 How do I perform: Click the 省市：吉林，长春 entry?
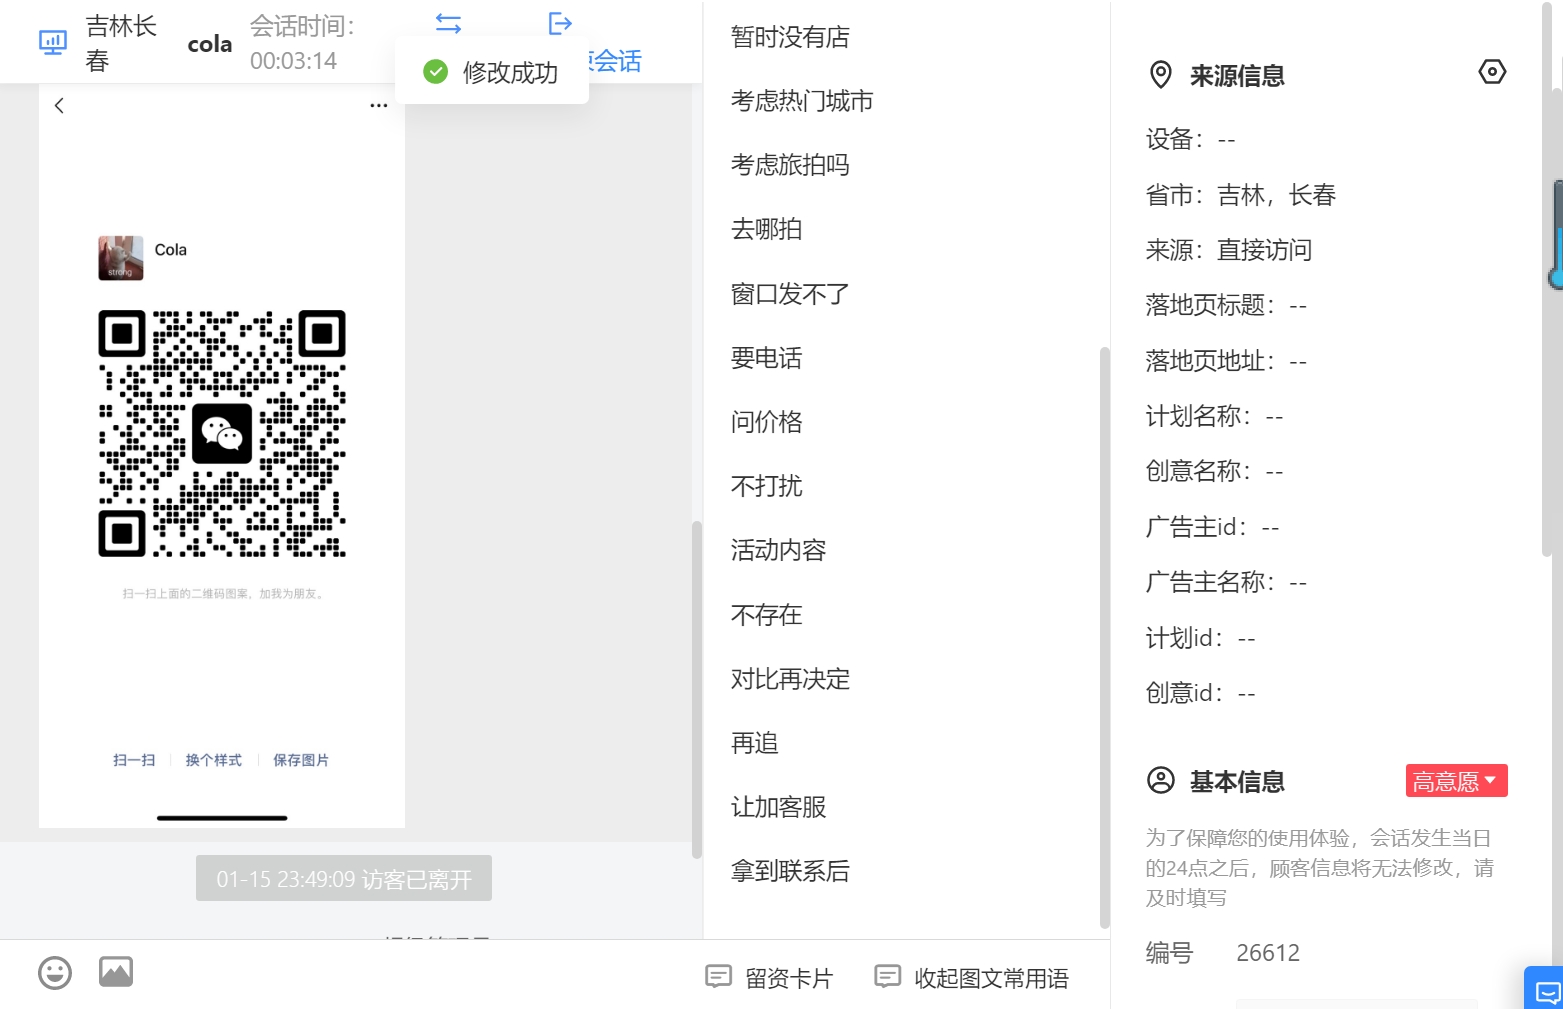pos(1241,195)
